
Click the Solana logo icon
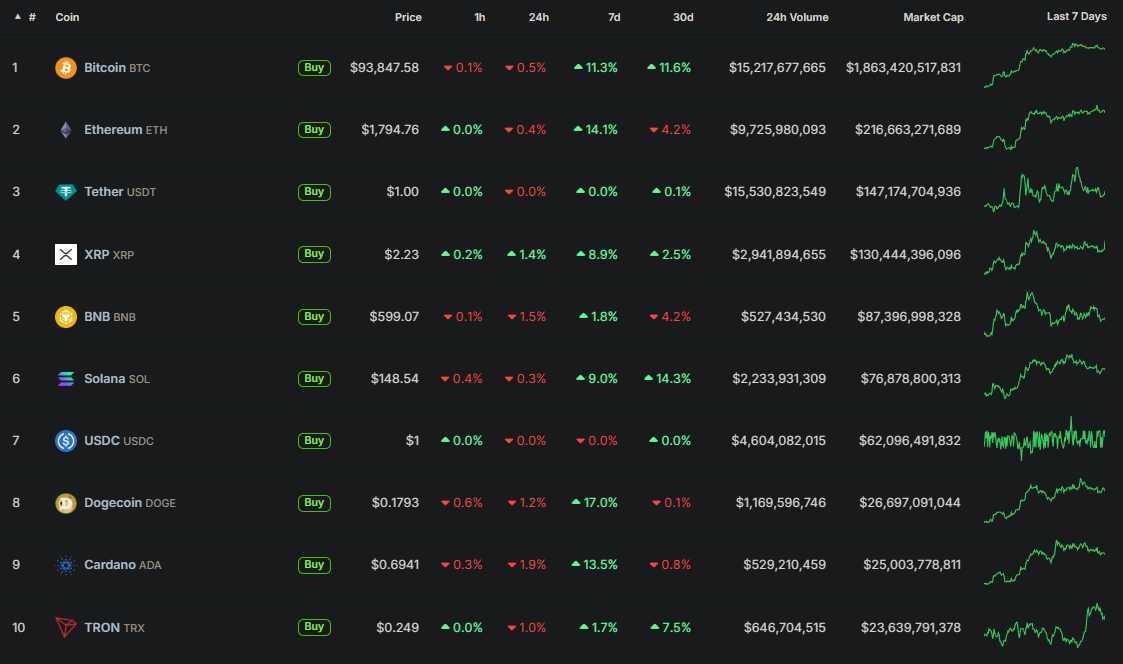click(65, 379)
